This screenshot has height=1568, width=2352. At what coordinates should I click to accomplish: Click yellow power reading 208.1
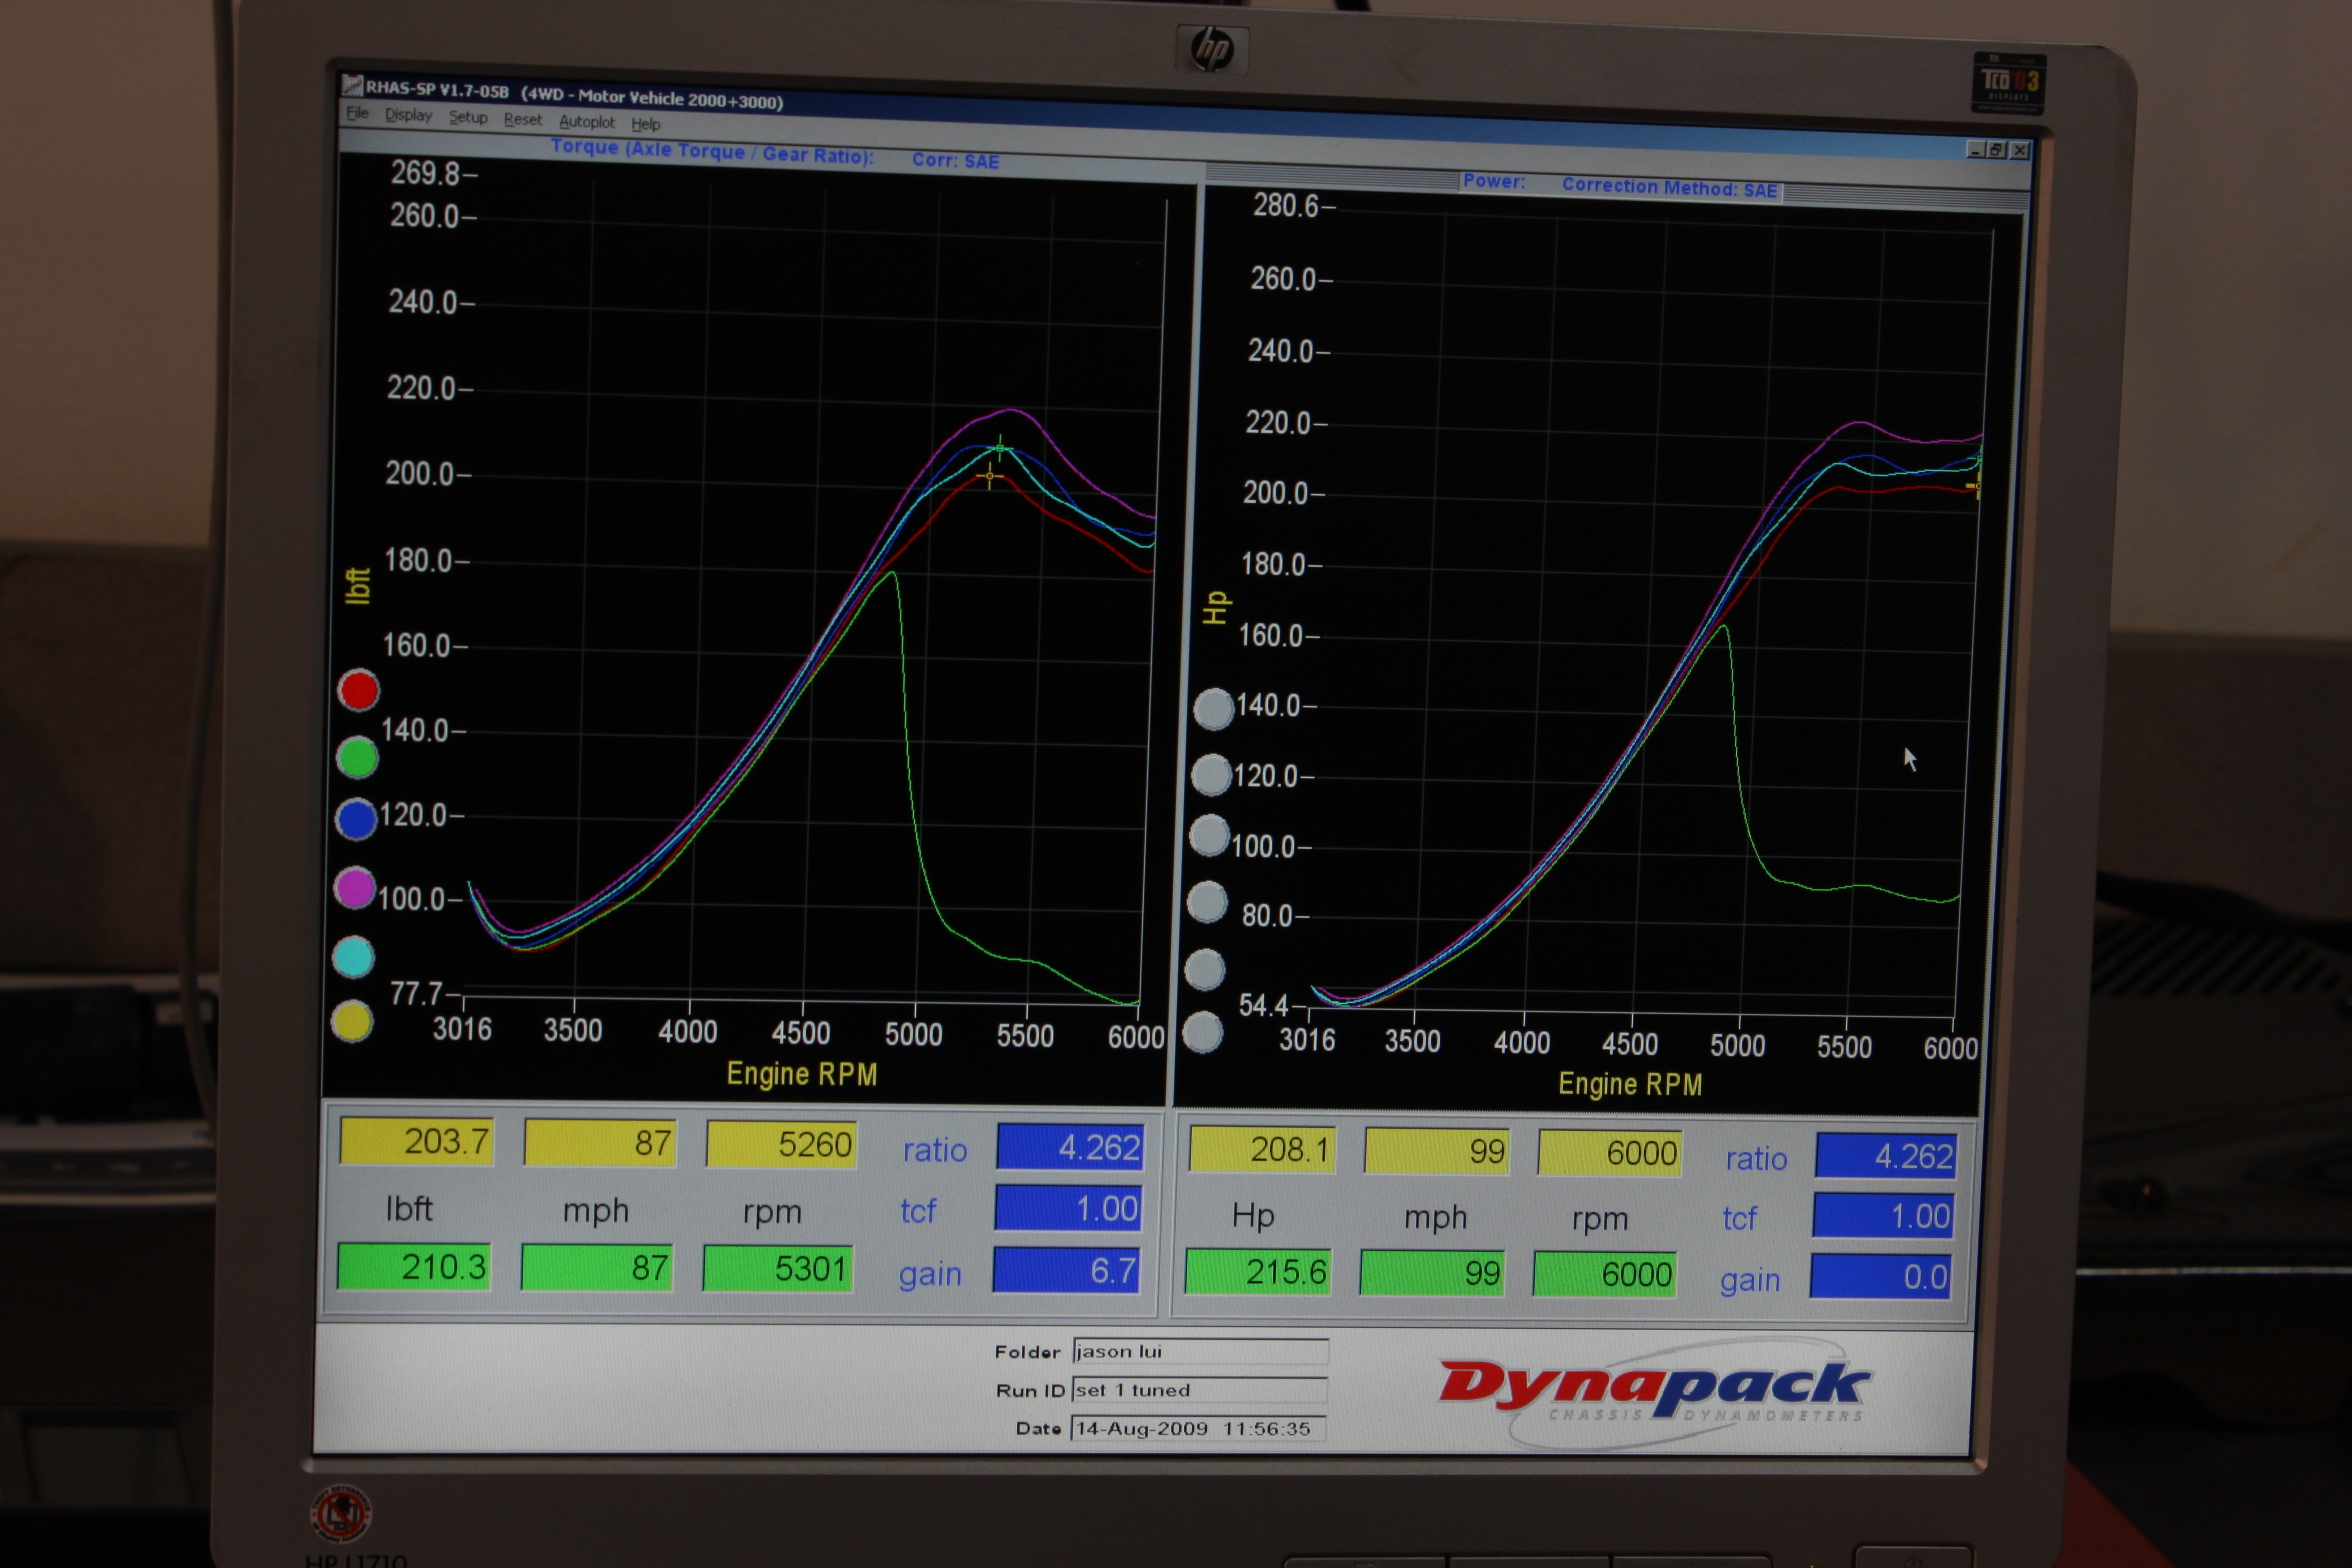click(1263, 1150)
